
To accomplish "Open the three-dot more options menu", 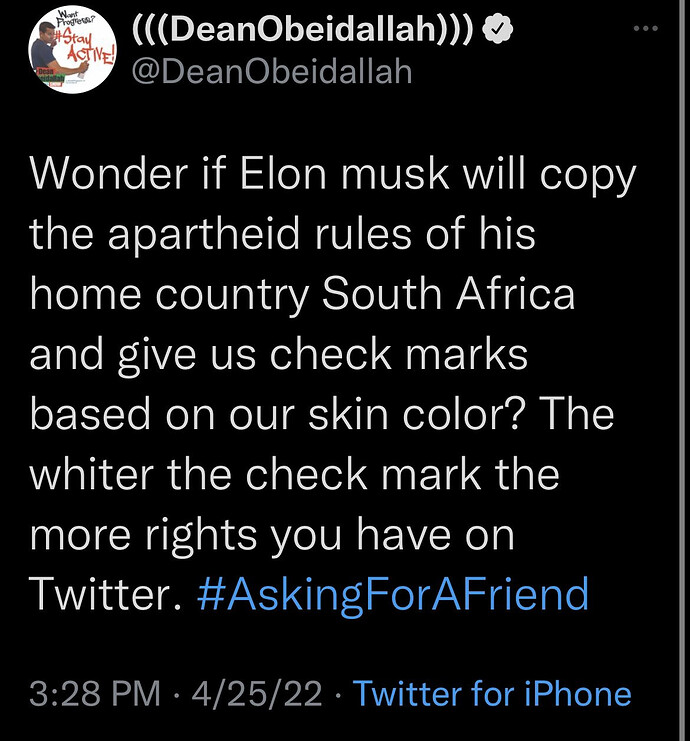I will (x=646, y=29).
